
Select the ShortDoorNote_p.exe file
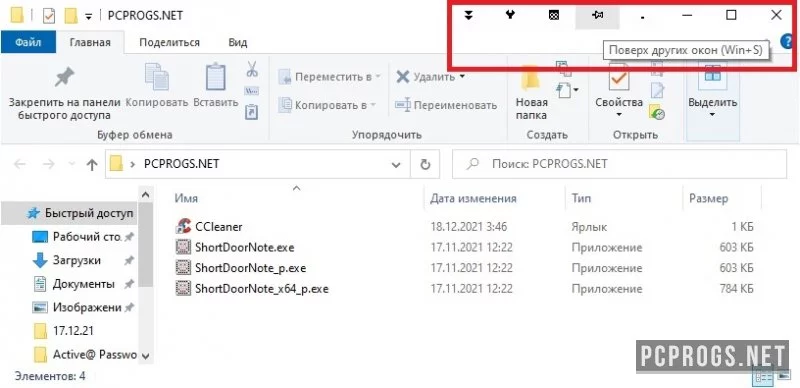point(251,268)
